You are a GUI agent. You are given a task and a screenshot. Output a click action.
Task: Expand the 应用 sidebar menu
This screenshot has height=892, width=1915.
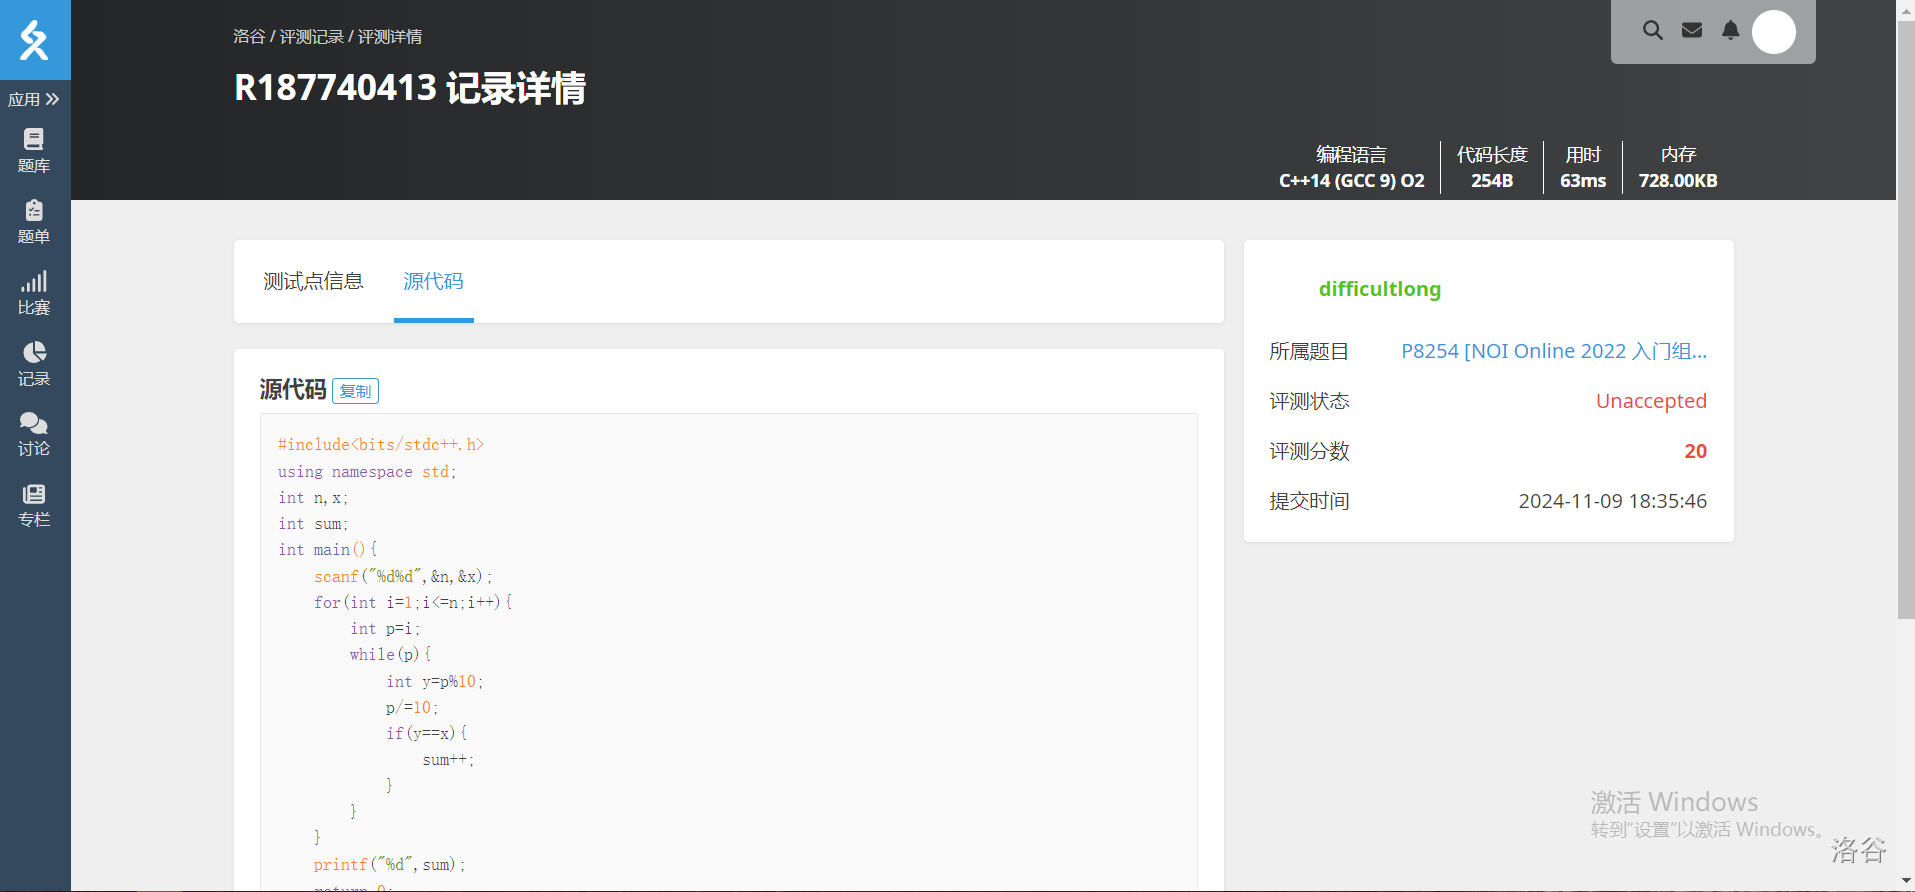click(x=34, y=99)
